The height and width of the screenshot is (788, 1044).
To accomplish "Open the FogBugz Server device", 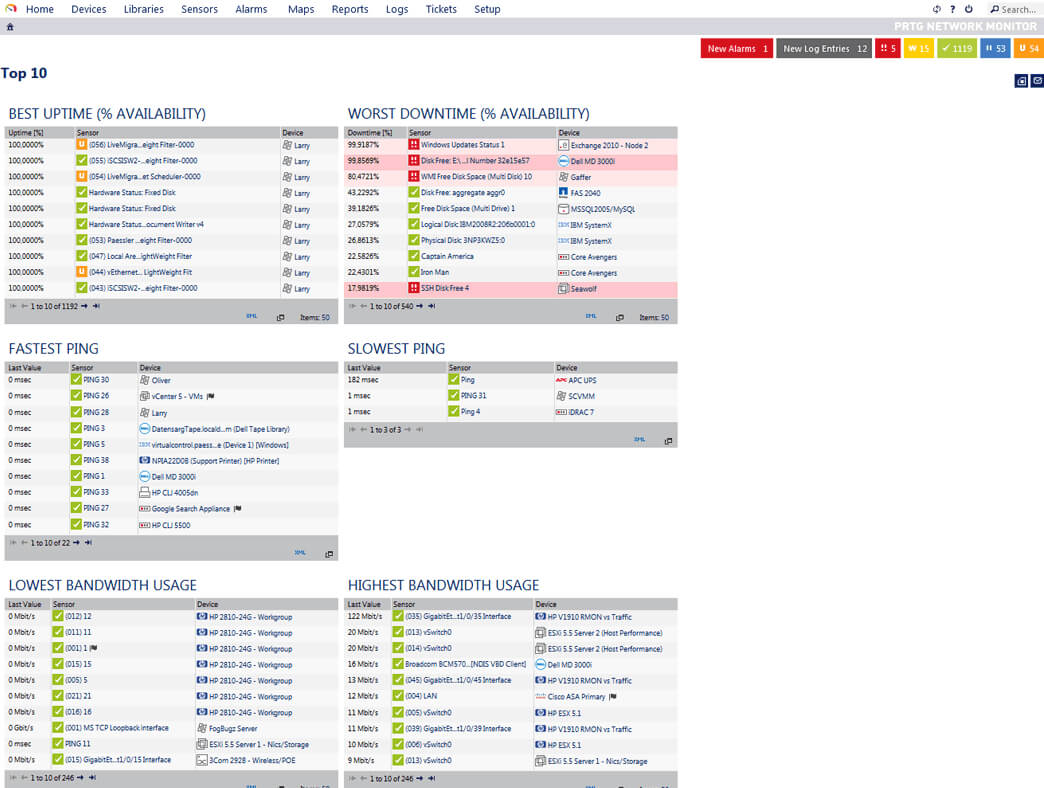I will tap(233, 728).
